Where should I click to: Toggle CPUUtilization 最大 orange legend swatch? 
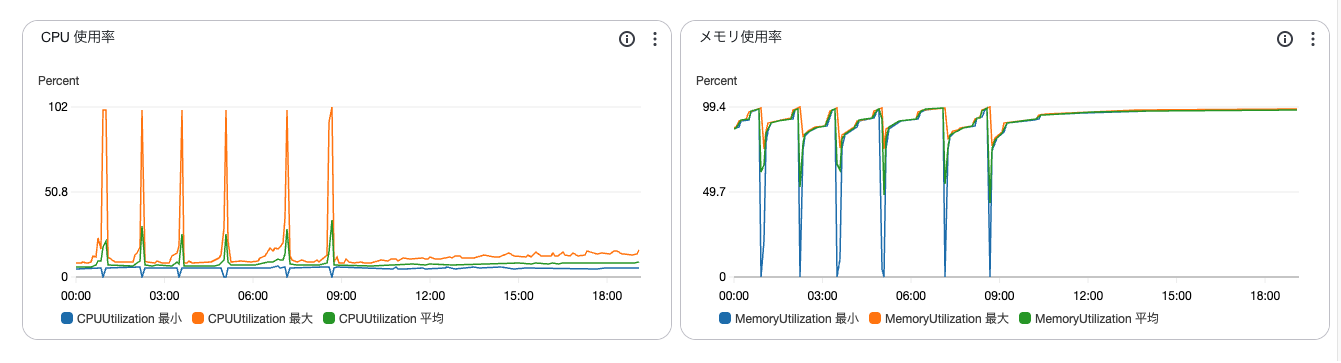198,319
